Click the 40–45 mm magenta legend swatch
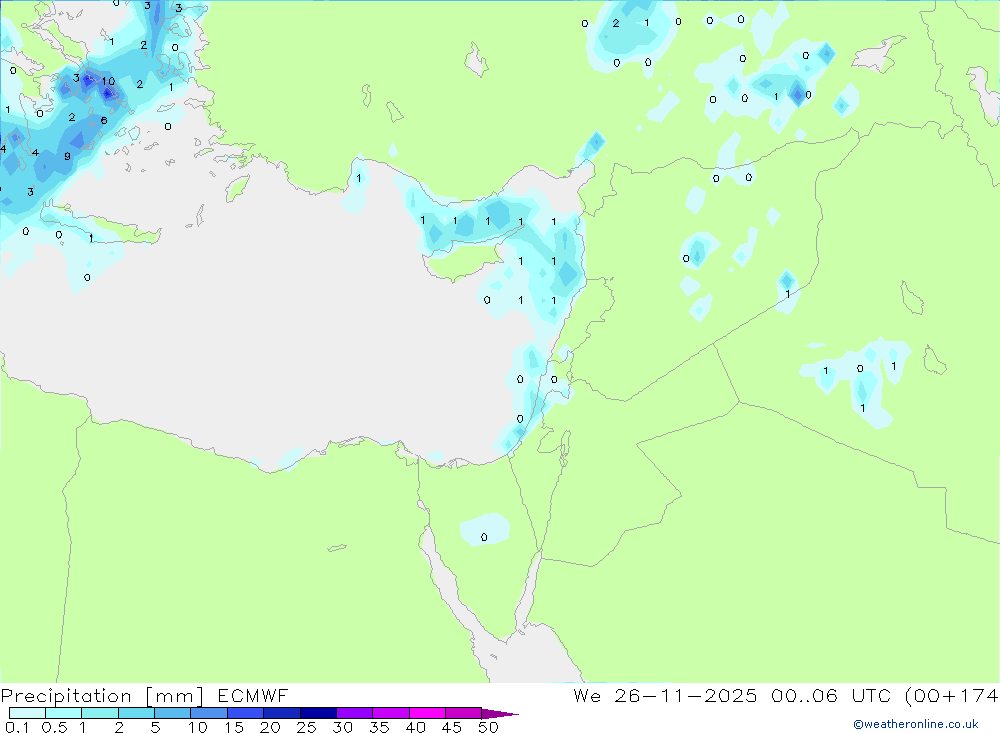 coord(427,713)
